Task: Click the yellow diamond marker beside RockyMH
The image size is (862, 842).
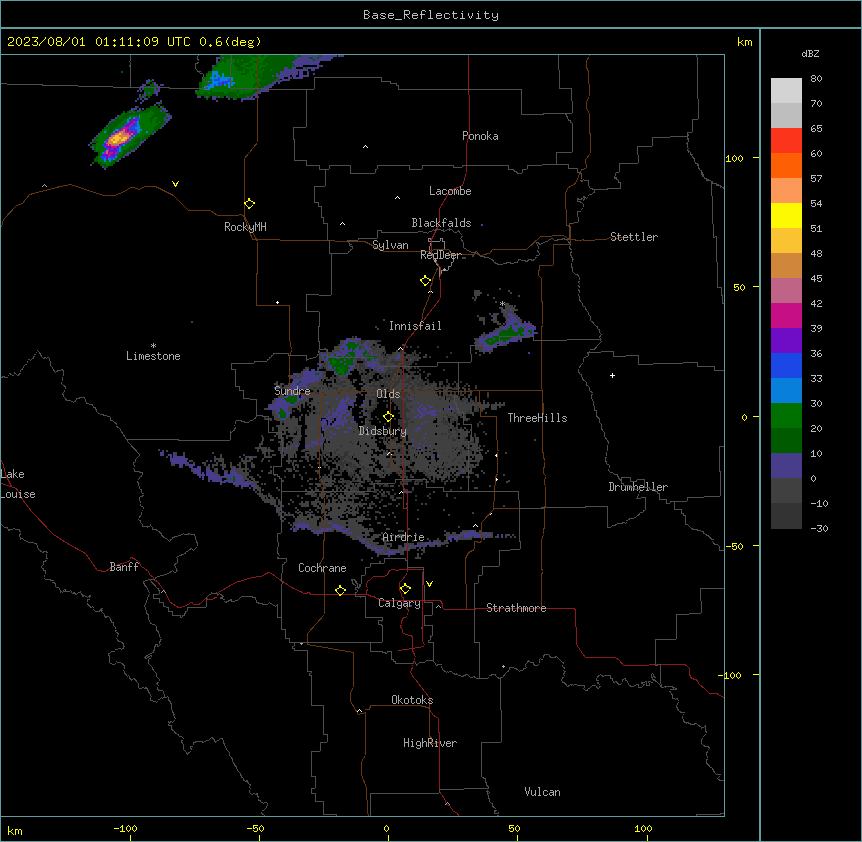Action: (249, 204)
